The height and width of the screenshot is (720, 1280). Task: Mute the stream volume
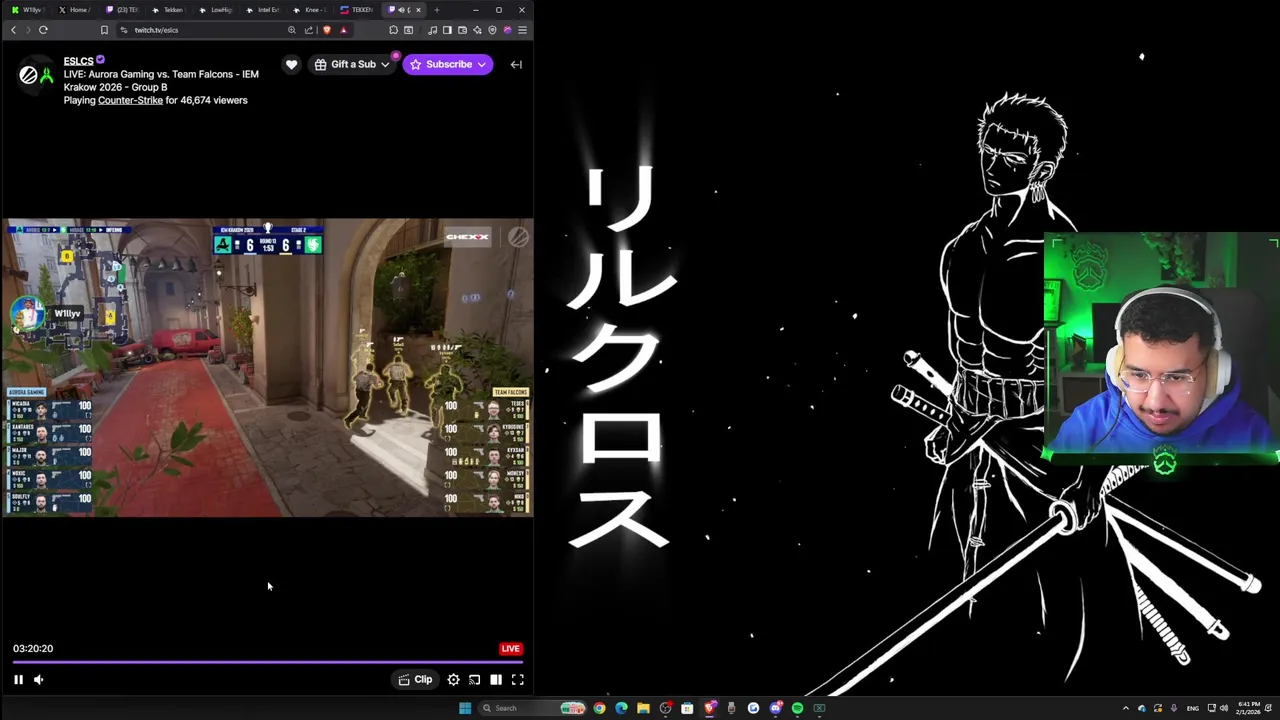38,679
